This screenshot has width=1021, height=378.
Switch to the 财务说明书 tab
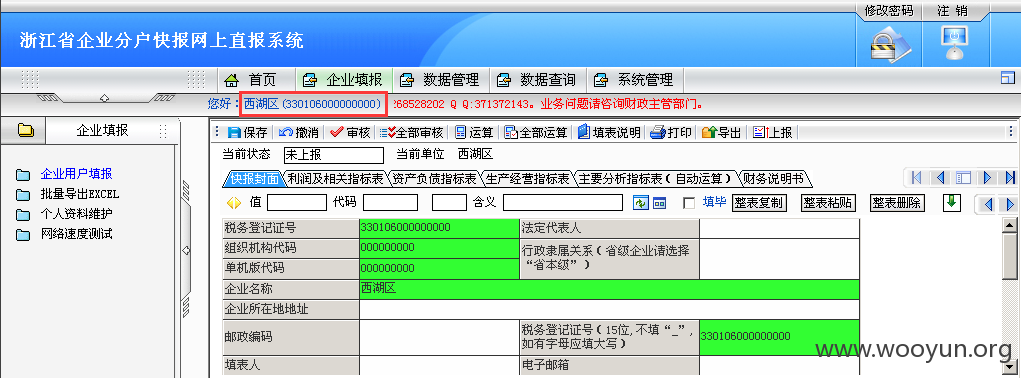pyautogui.click(x=774, y=178)
